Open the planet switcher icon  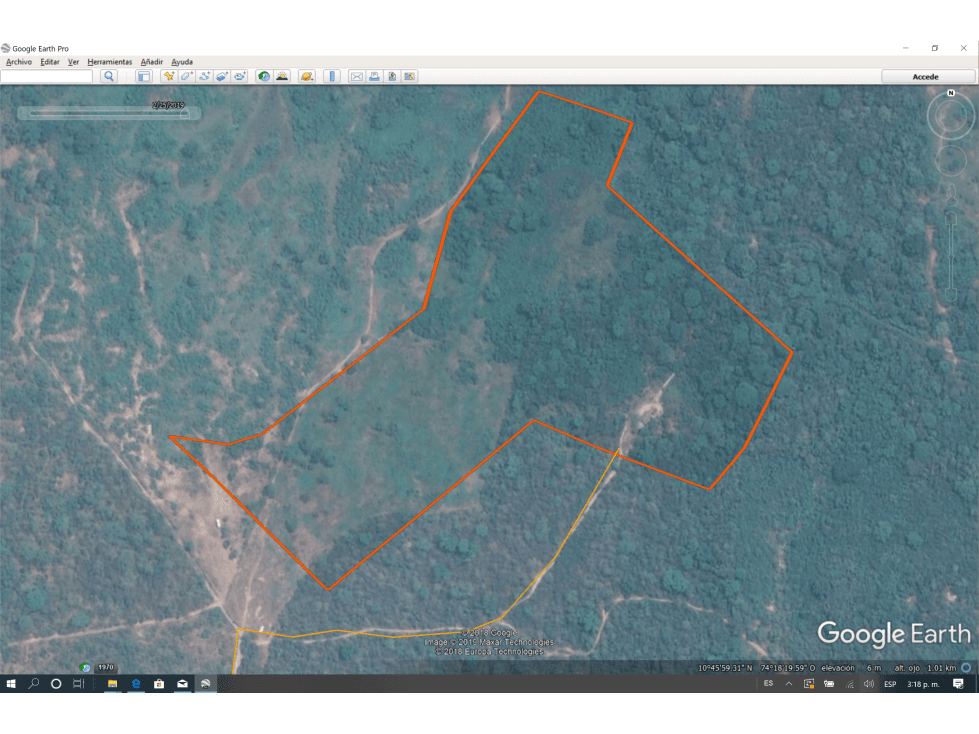point(307,76)
